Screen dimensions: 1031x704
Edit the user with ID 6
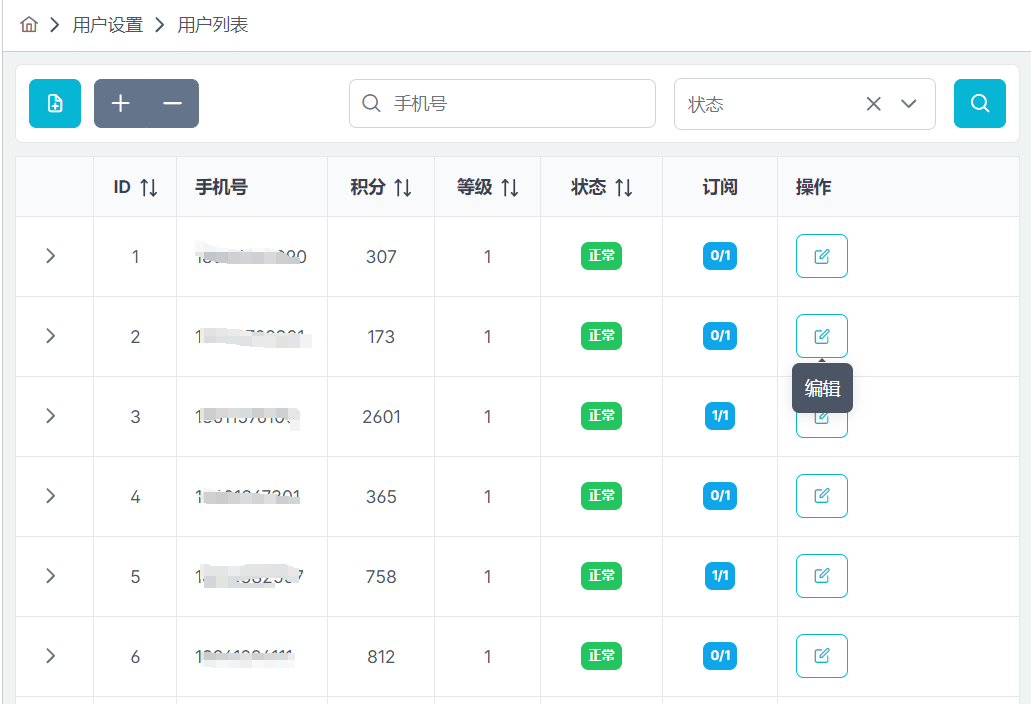point(822,655)
